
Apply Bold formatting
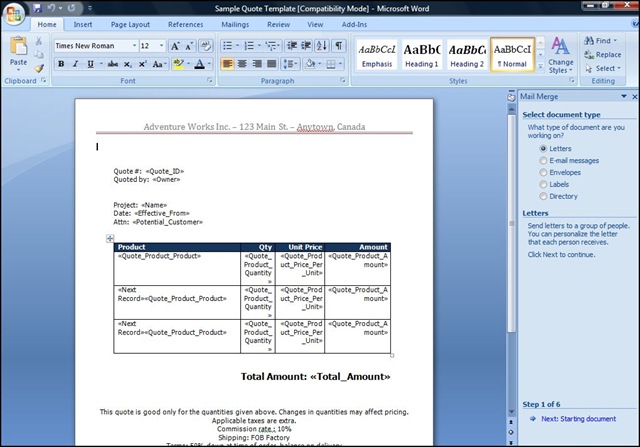coord(61,64)
